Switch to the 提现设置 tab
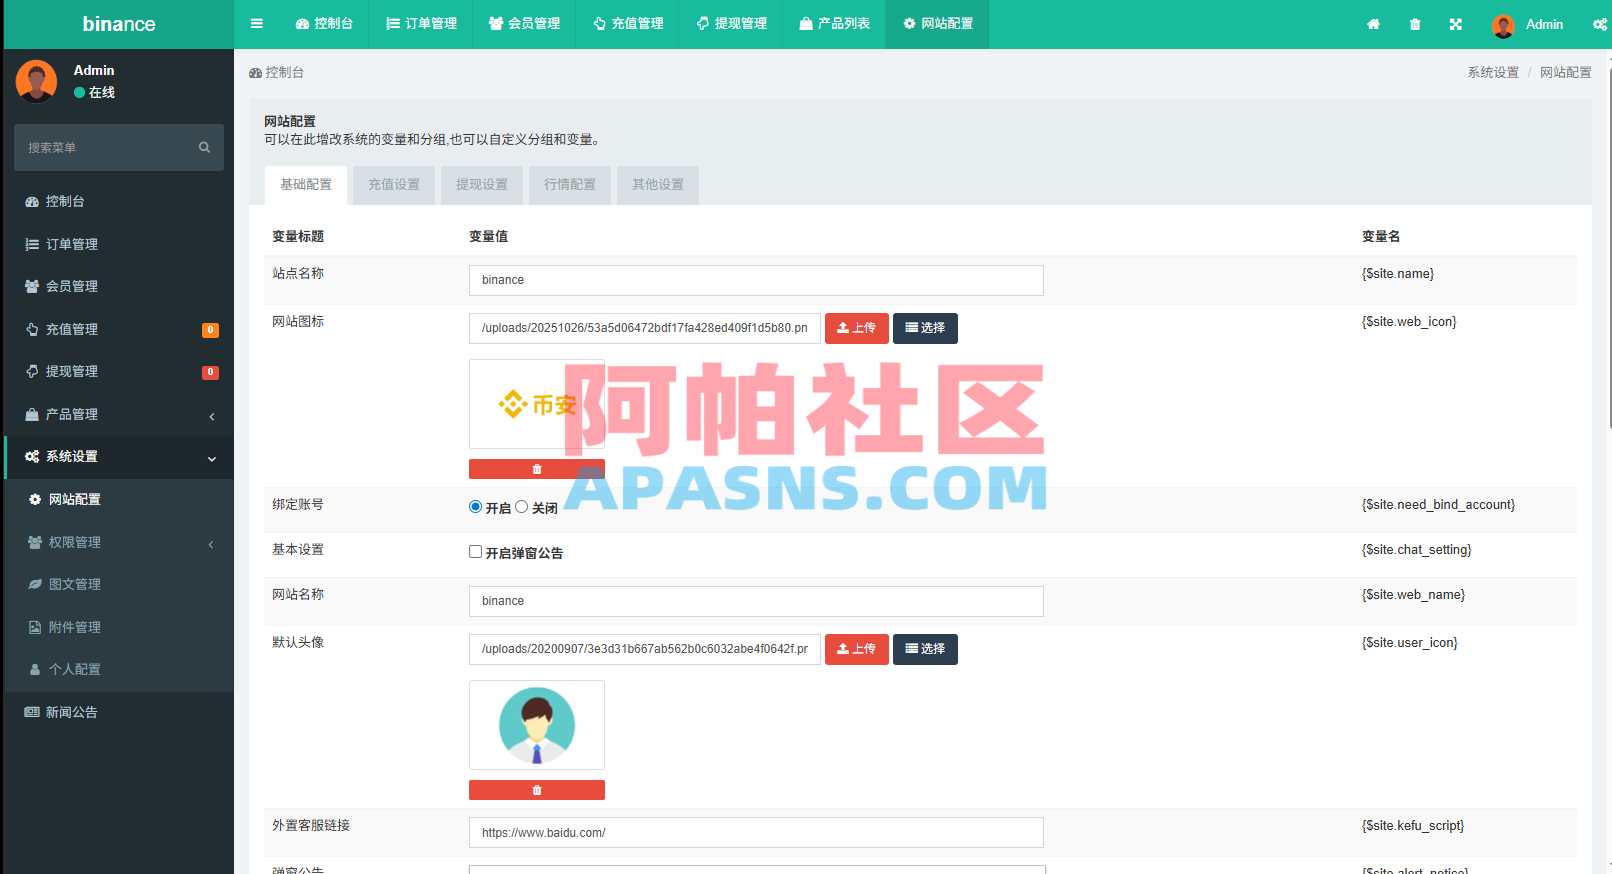1612x874 pixels. [482, 185]
